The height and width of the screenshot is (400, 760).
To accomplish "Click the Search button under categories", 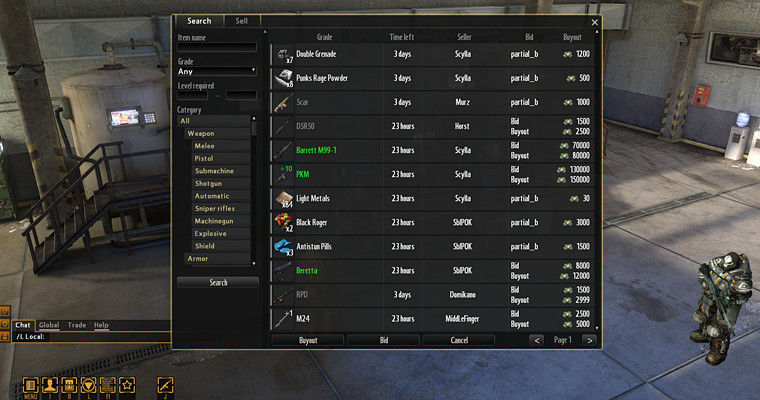I will coord(218,283).
